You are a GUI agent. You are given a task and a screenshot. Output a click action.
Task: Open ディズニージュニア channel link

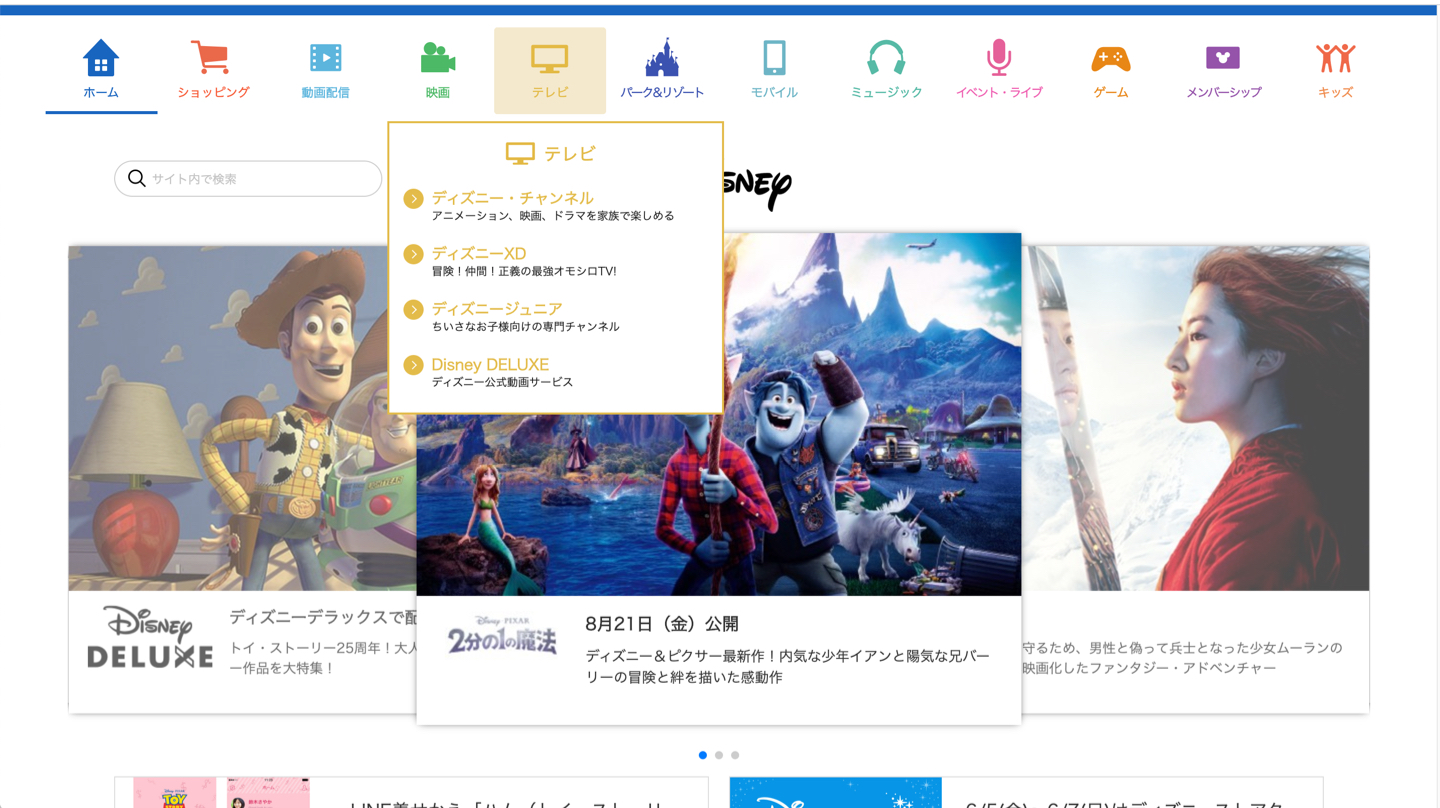(496, 309)
